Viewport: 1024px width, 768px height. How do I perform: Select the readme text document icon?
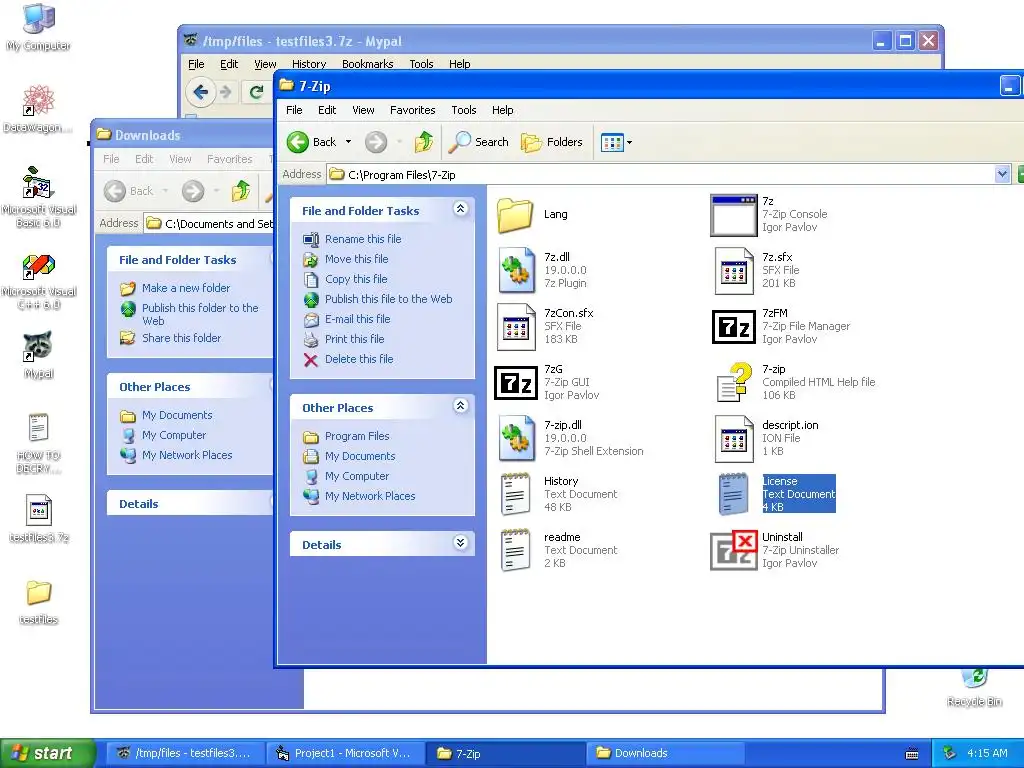(515, 551)
